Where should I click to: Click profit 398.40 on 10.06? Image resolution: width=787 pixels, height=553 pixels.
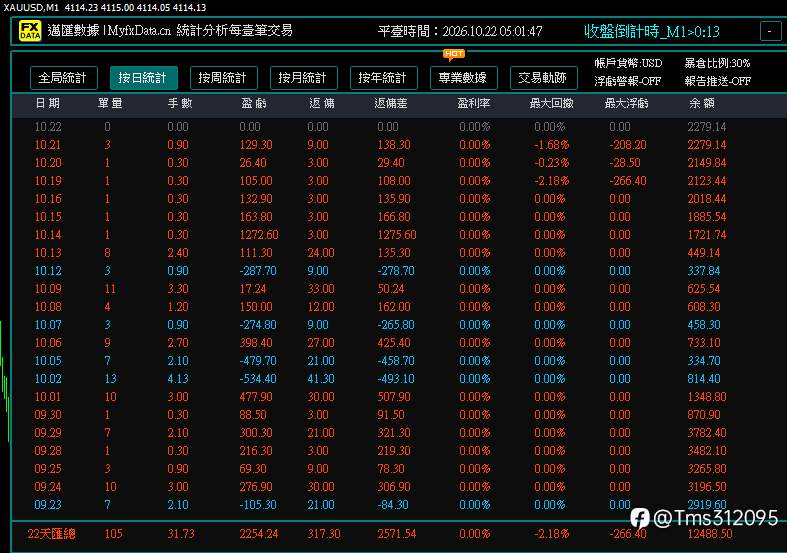256,343
